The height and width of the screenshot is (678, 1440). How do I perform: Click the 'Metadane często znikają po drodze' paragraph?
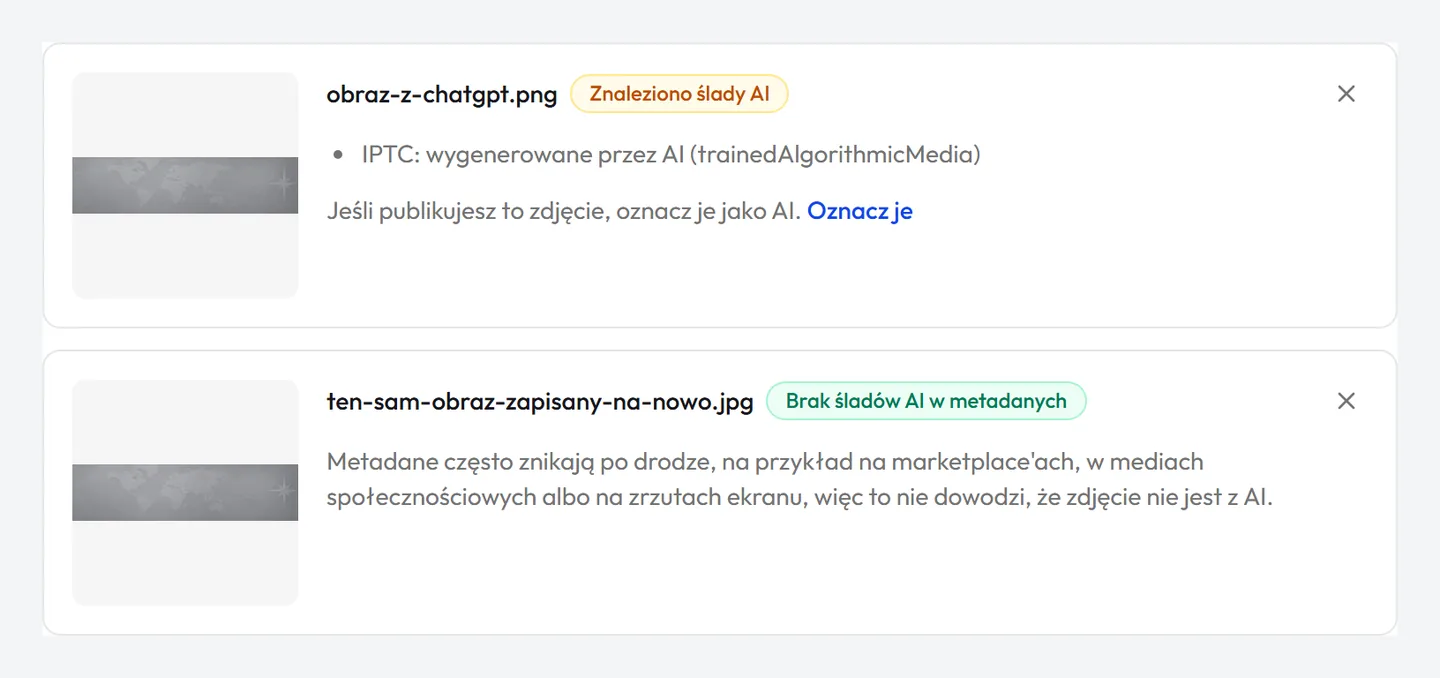(x=800, y=479)
